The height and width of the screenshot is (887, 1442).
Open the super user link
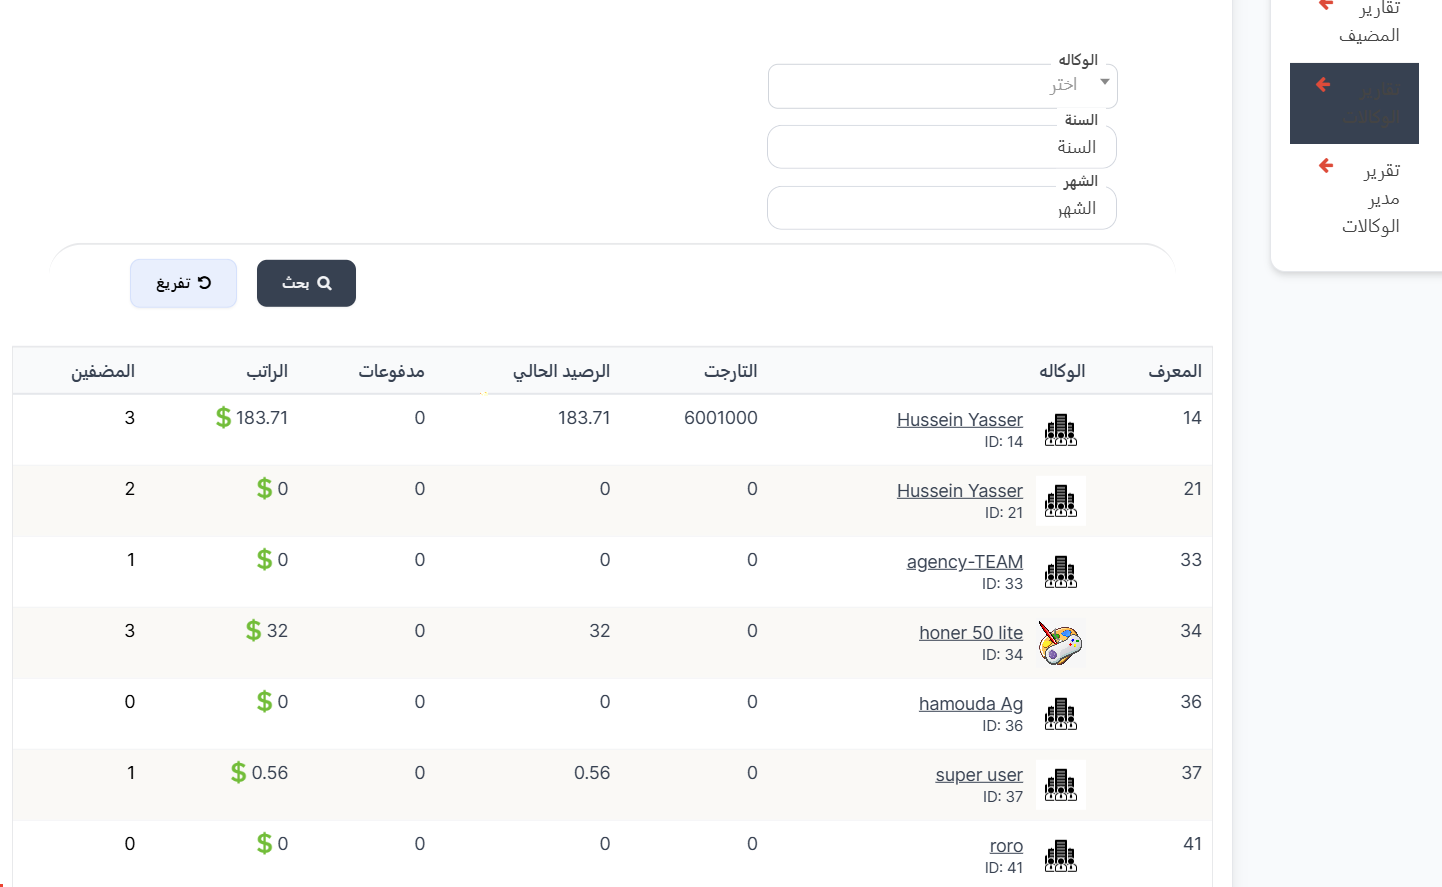pyautogui.click(x=979, y=775)
